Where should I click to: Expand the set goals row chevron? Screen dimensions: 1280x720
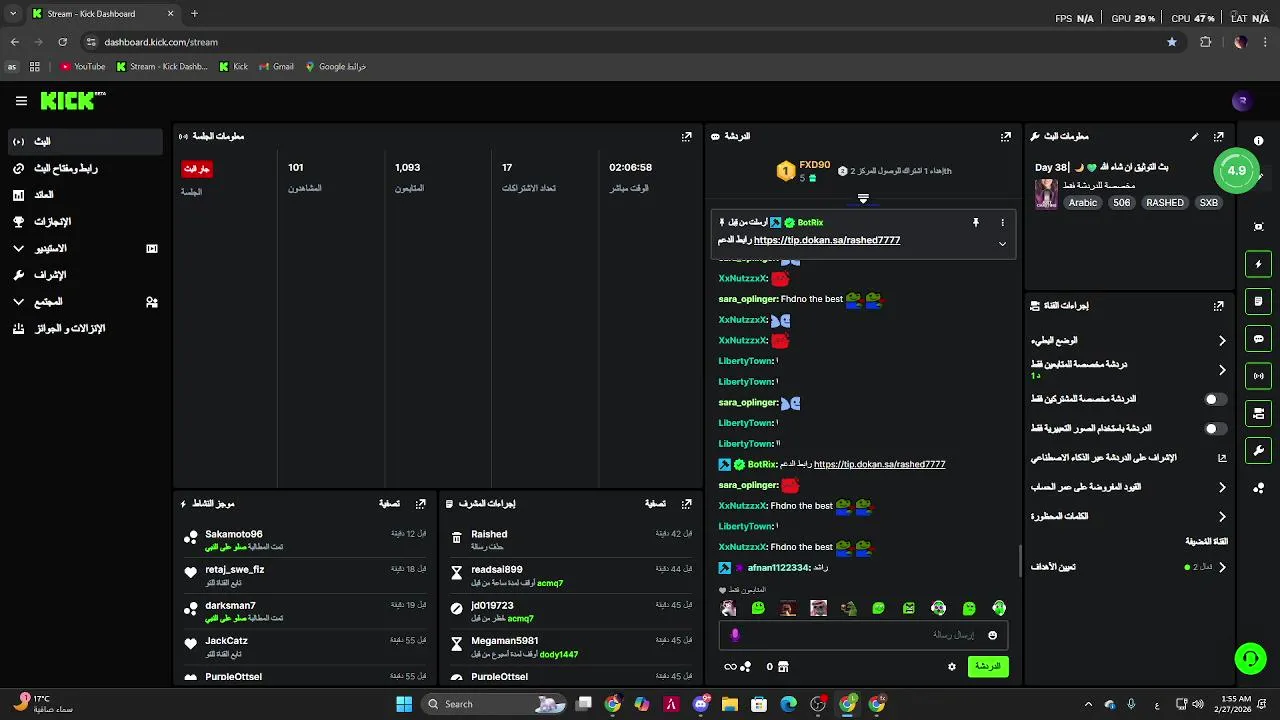tap(1222, 567)
